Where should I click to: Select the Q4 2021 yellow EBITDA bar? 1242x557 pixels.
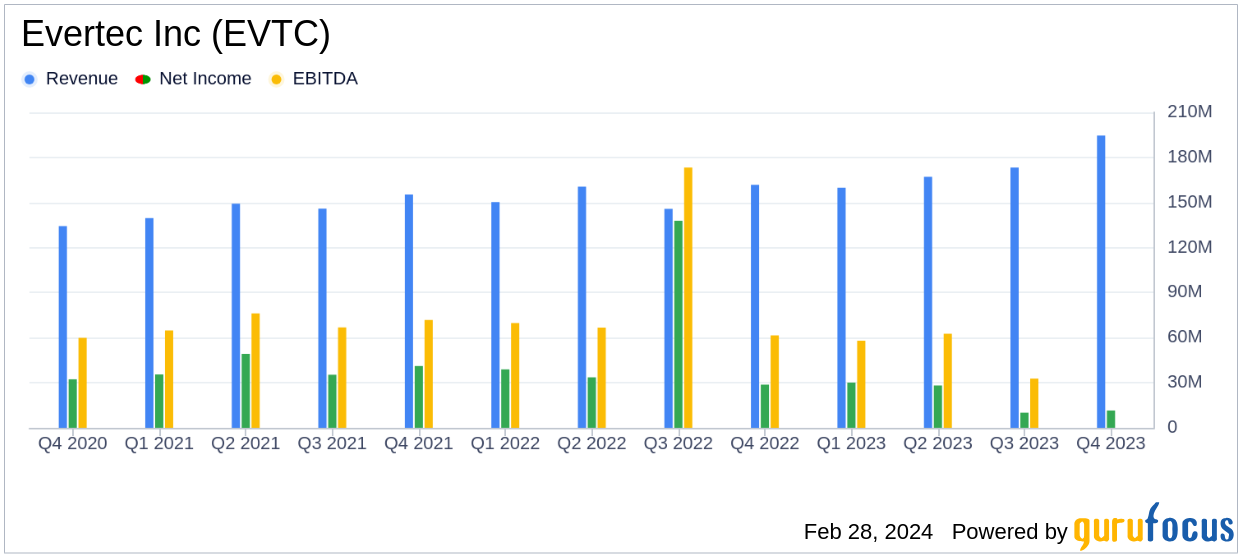click(x=429, y=374)
